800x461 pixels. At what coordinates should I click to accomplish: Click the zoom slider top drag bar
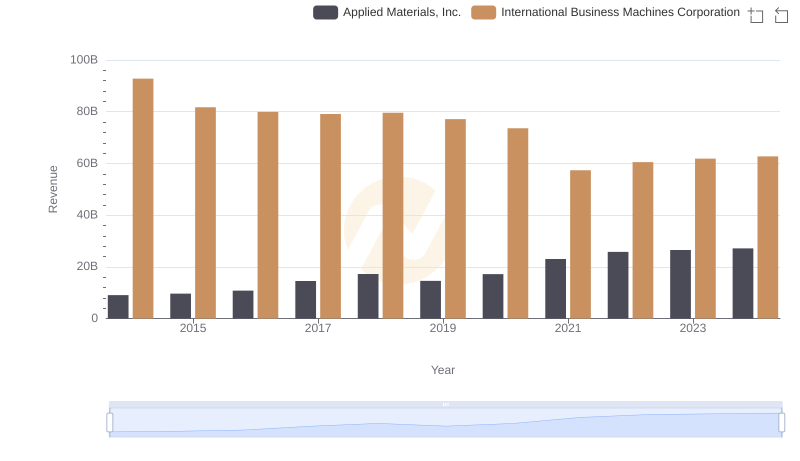coord(445,404)
